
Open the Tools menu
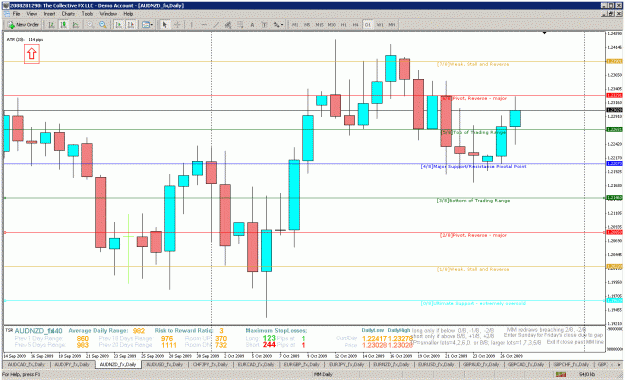pyautogui.click(x=87, y=14)
